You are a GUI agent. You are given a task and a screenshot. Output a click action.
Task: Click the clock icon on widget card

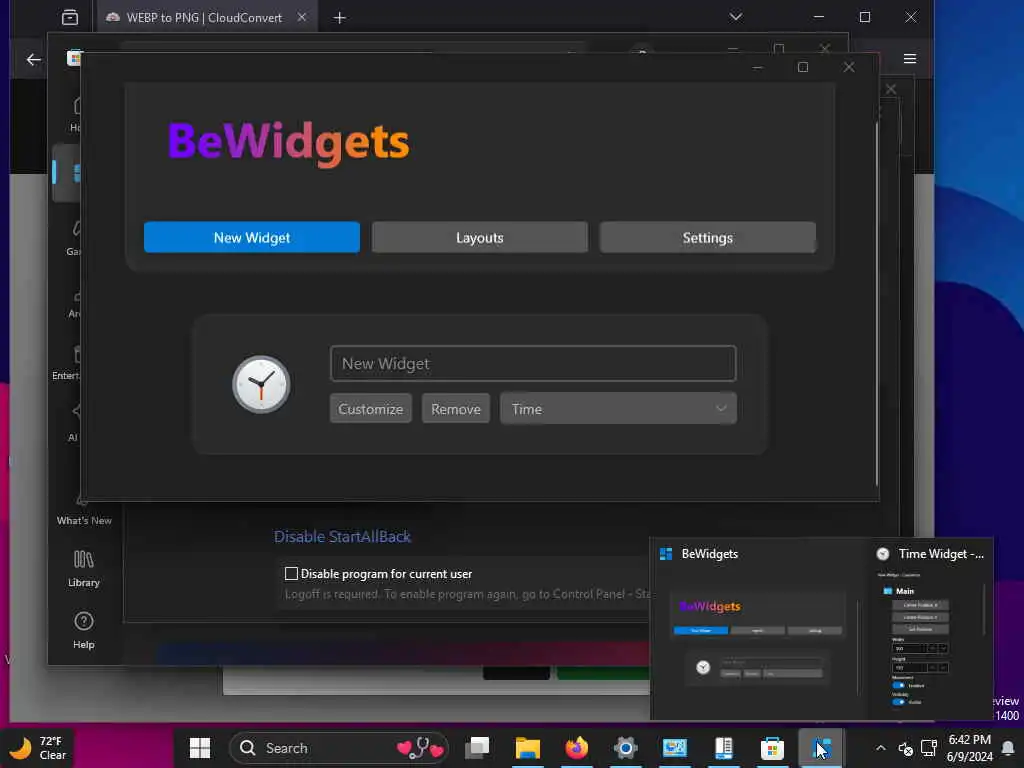pos(261,385)
